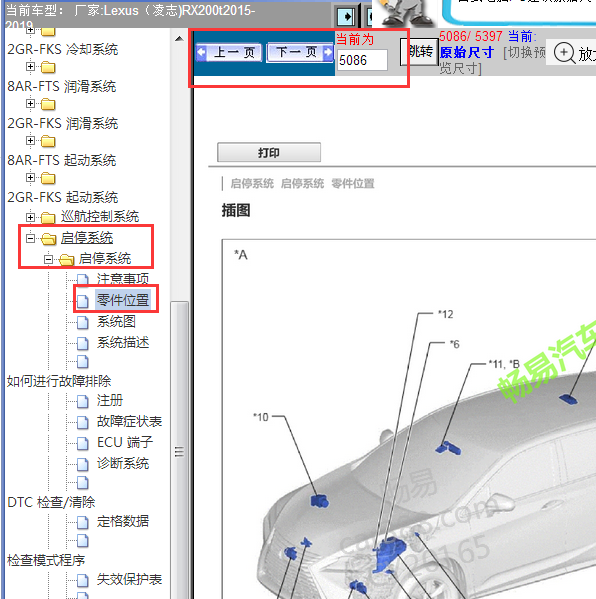Click the folder icon under 8AR-FTS 起动系统
This screenshot has width=596, height=599.
pyautogui.click(x=48, y=178)
